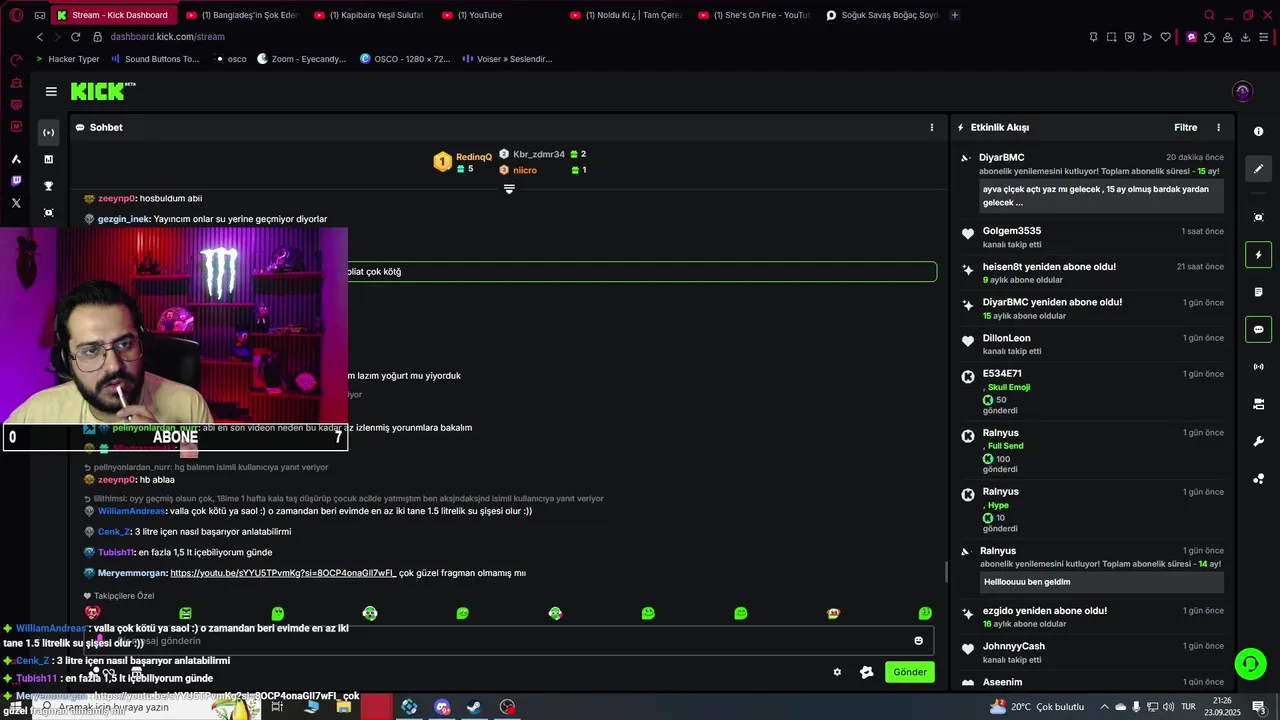The image size is (1280, 720).
Task: Click Golgem3535 follow event
Action: [1091, 237]
